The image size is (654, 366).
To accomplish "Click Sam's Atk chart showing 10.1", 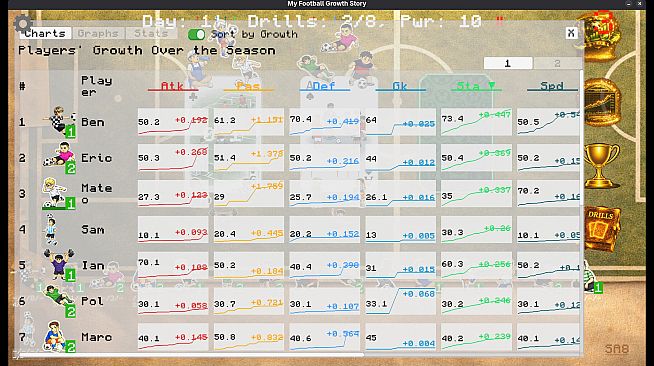I will click(173, 229).
